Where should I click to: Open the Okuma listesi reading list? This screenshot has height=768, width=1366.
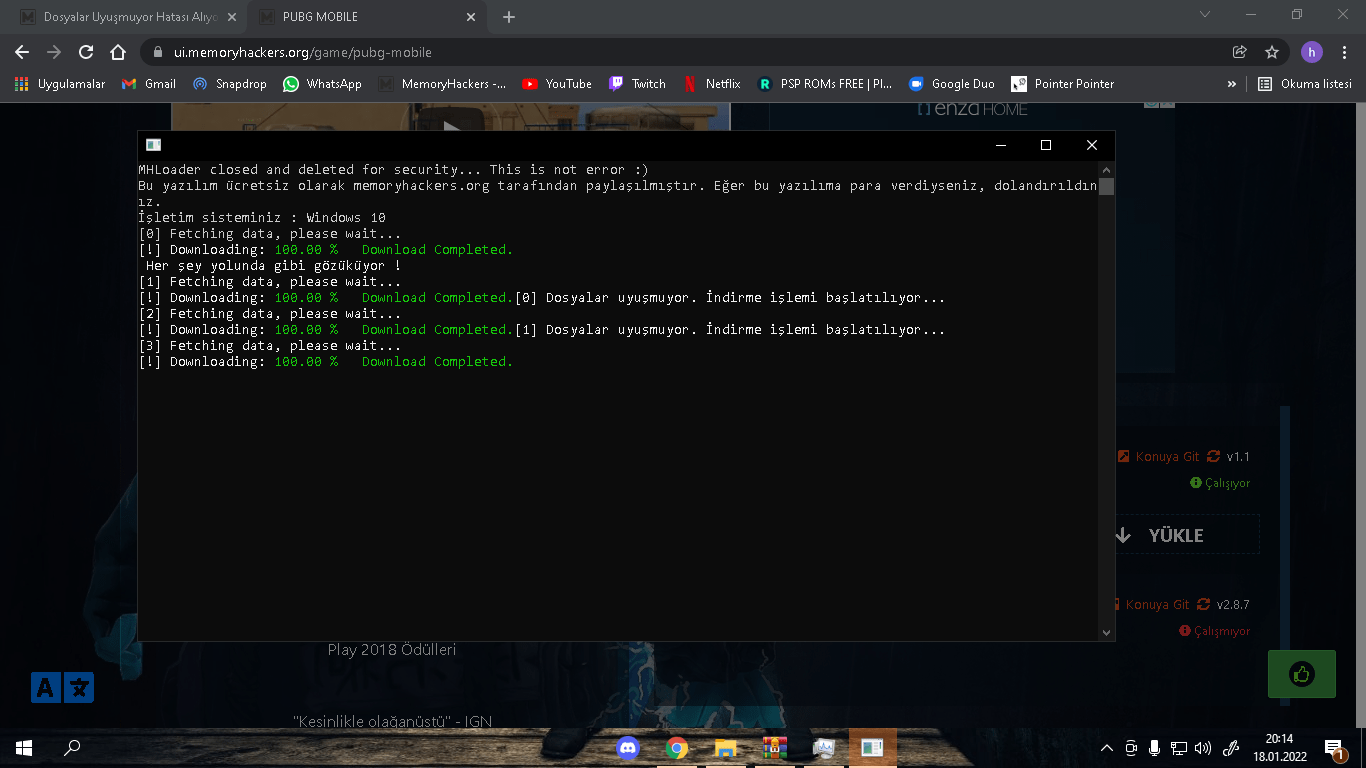tap(1305, 84)
